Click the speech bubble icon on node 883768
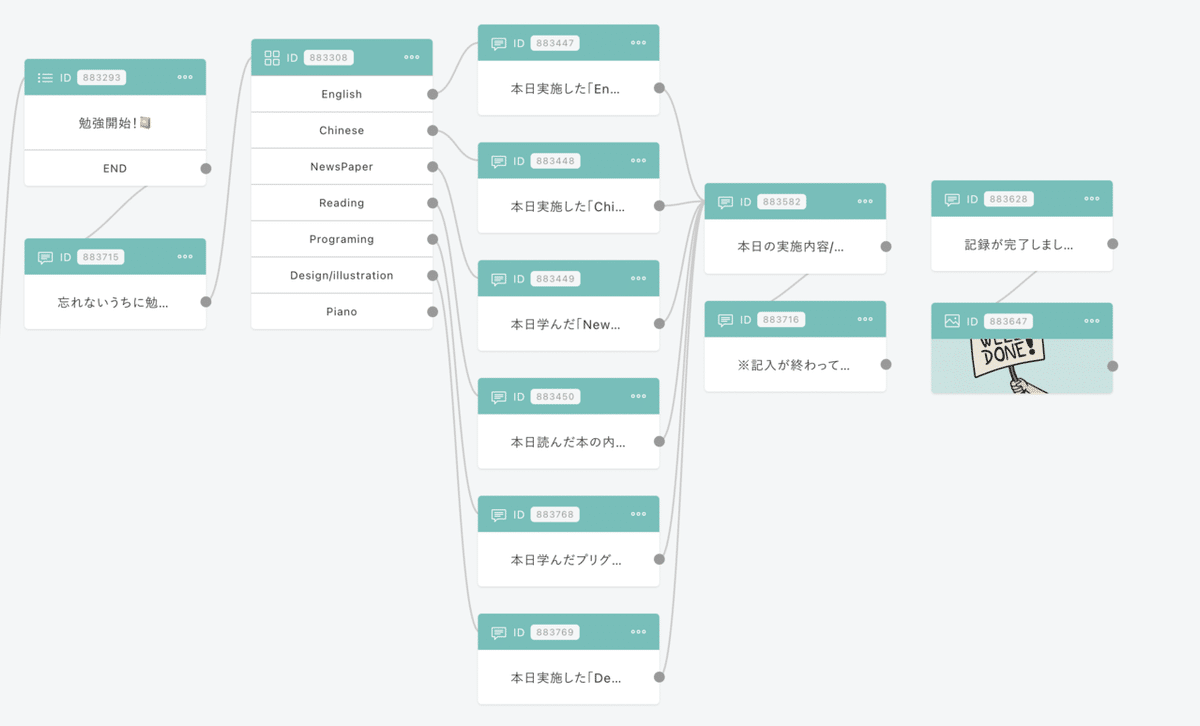Image resolution: width=1200 pixels, height=726 pixels. pyautogui.click(x=497, y=514)
